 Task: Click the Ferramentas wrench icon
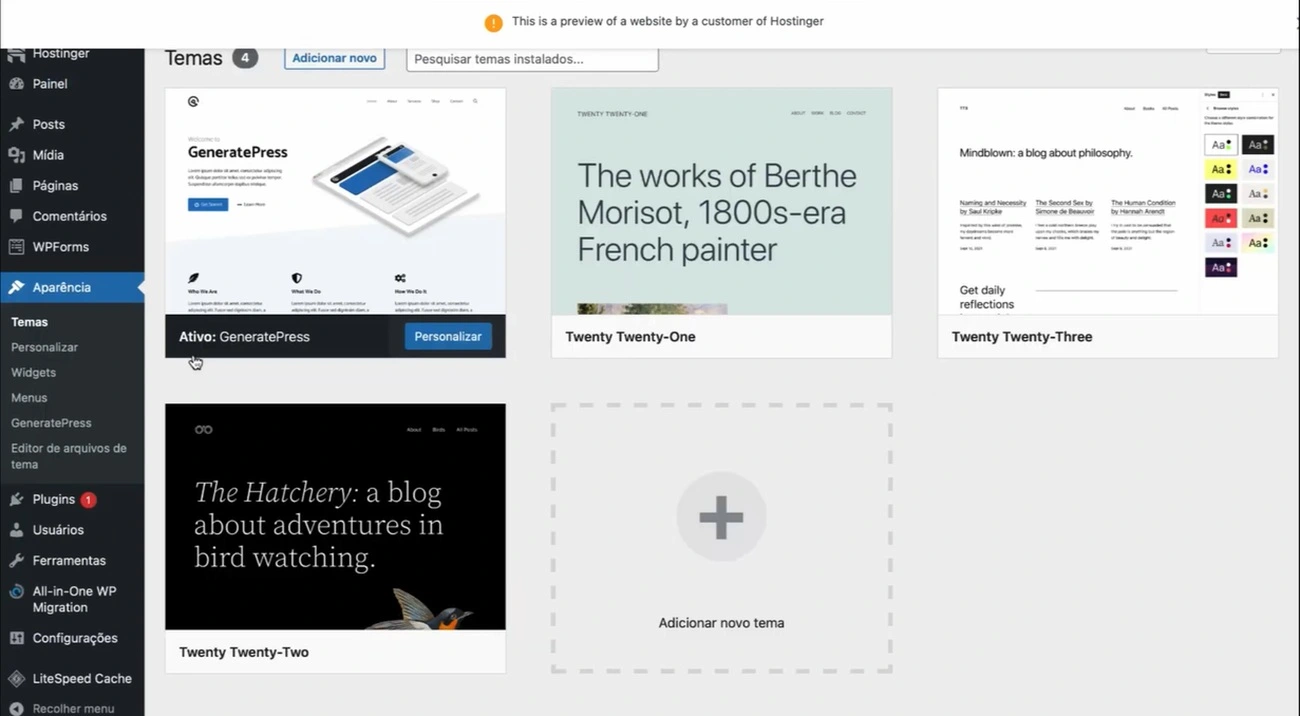(16, 561)
